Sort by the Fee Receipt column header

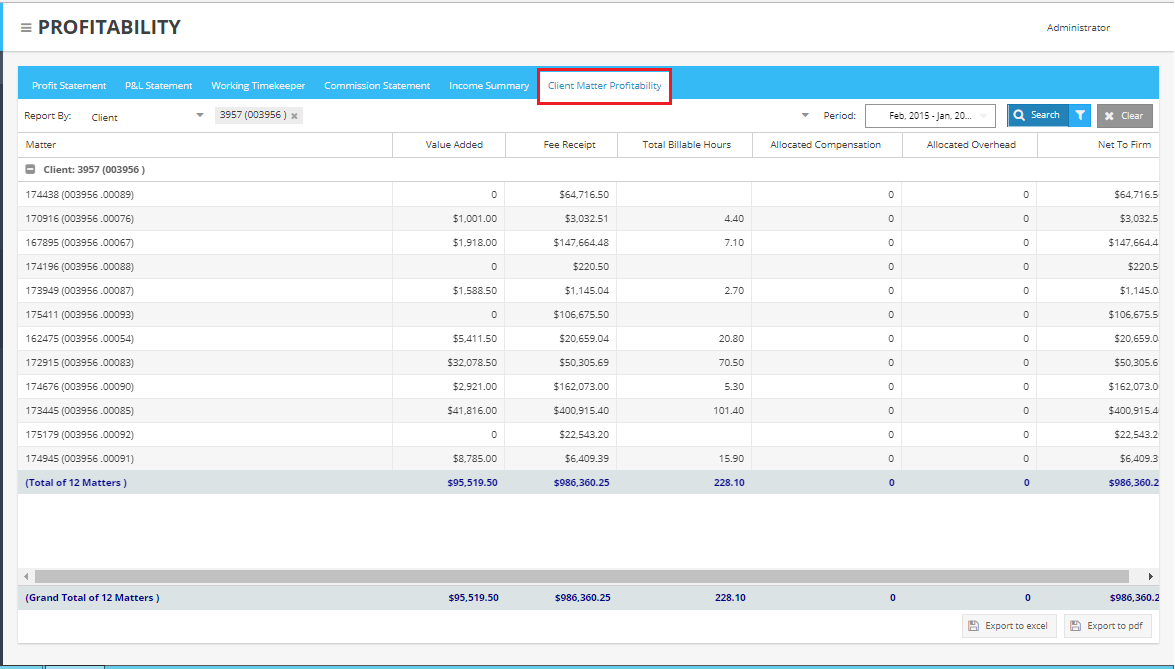pos(569,145)
